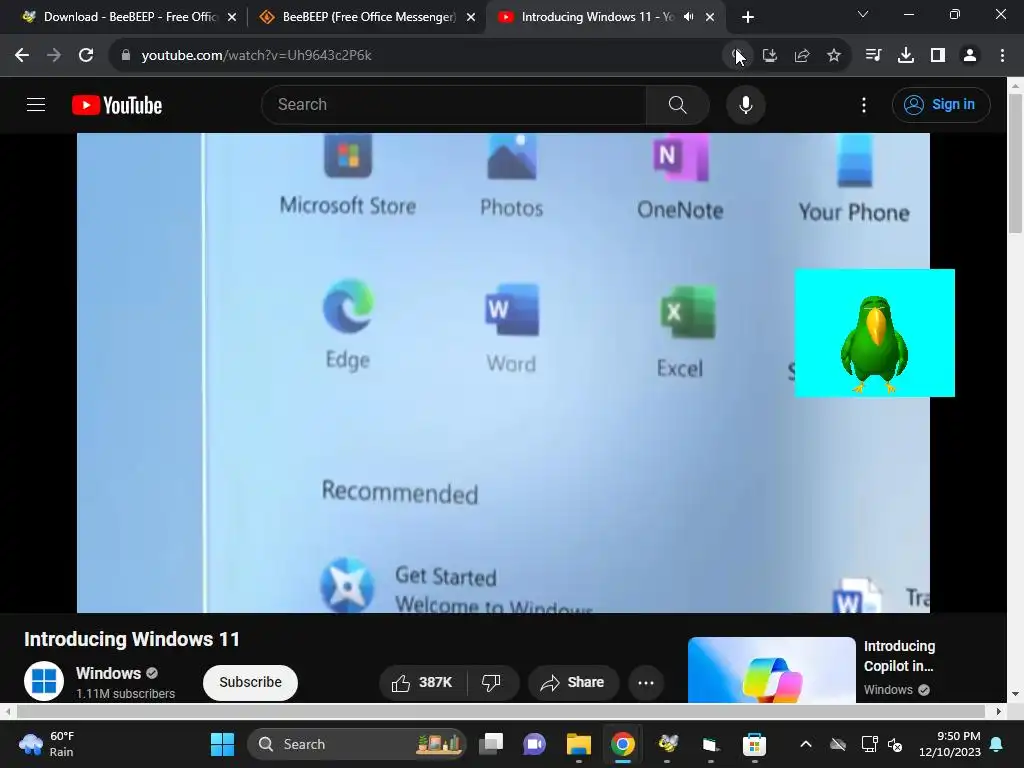Open the notification bell
This screenshot has height=768, width=1024.
click(x=997, y=744)
